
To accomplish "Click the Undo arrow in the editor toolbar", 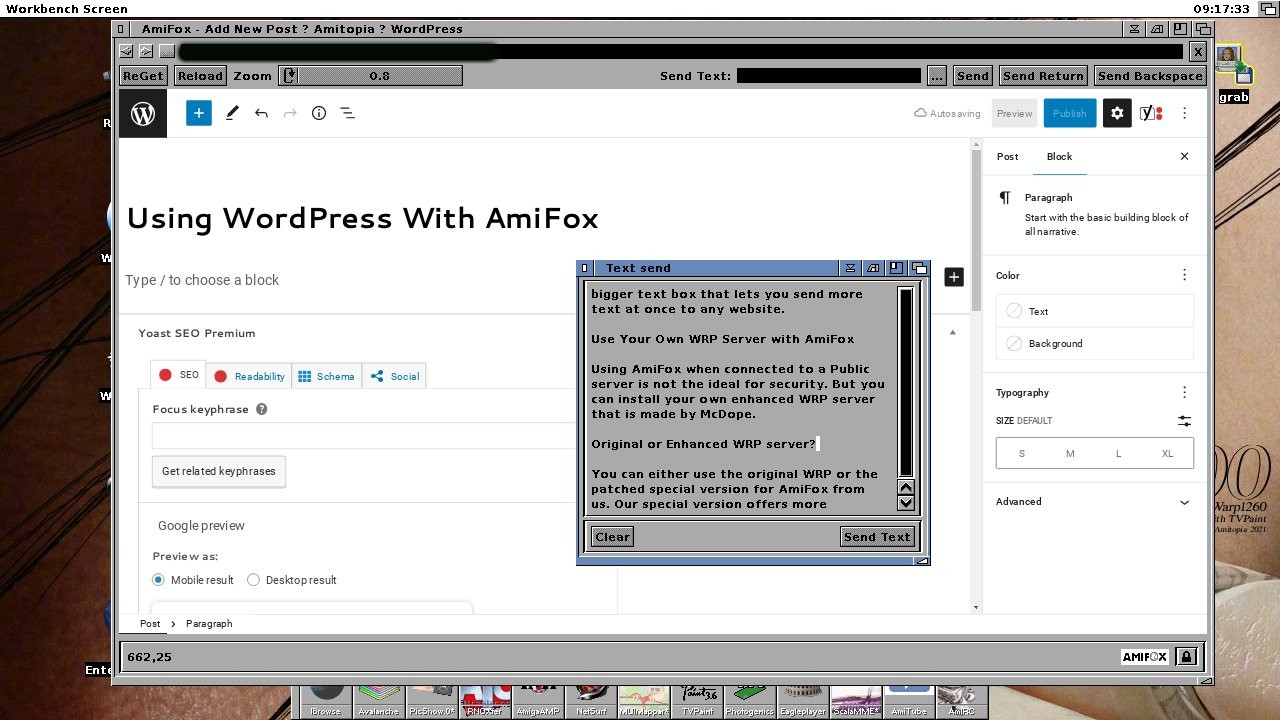I will click(261, 113).
